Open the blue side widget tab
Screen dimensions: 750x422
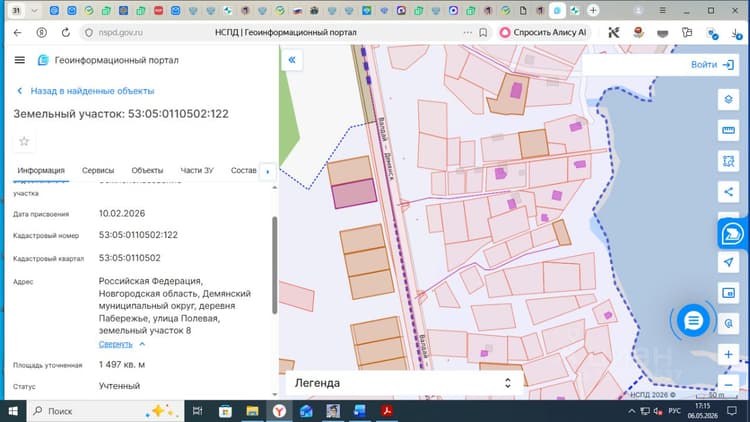coord(732,234)
